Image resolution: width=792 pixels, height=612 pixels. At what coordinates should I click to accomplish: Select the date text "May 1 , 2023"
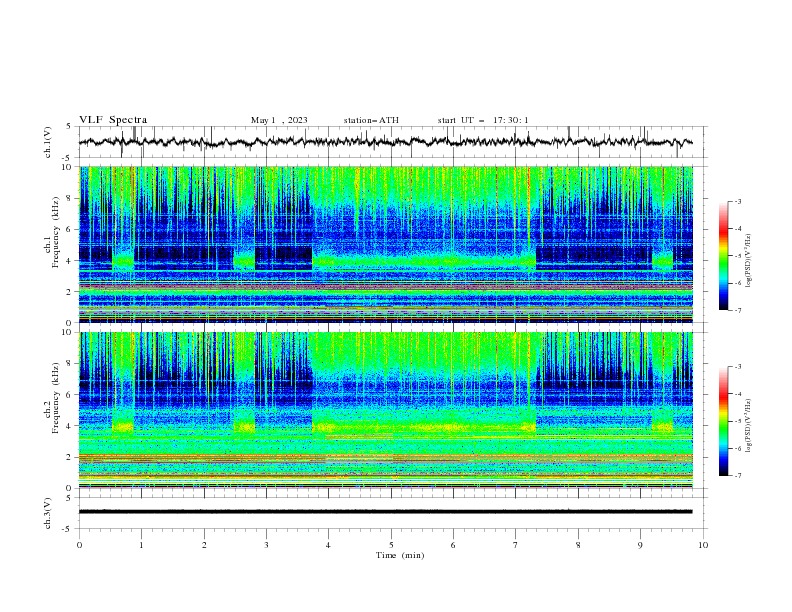click(x=279, y=120)
